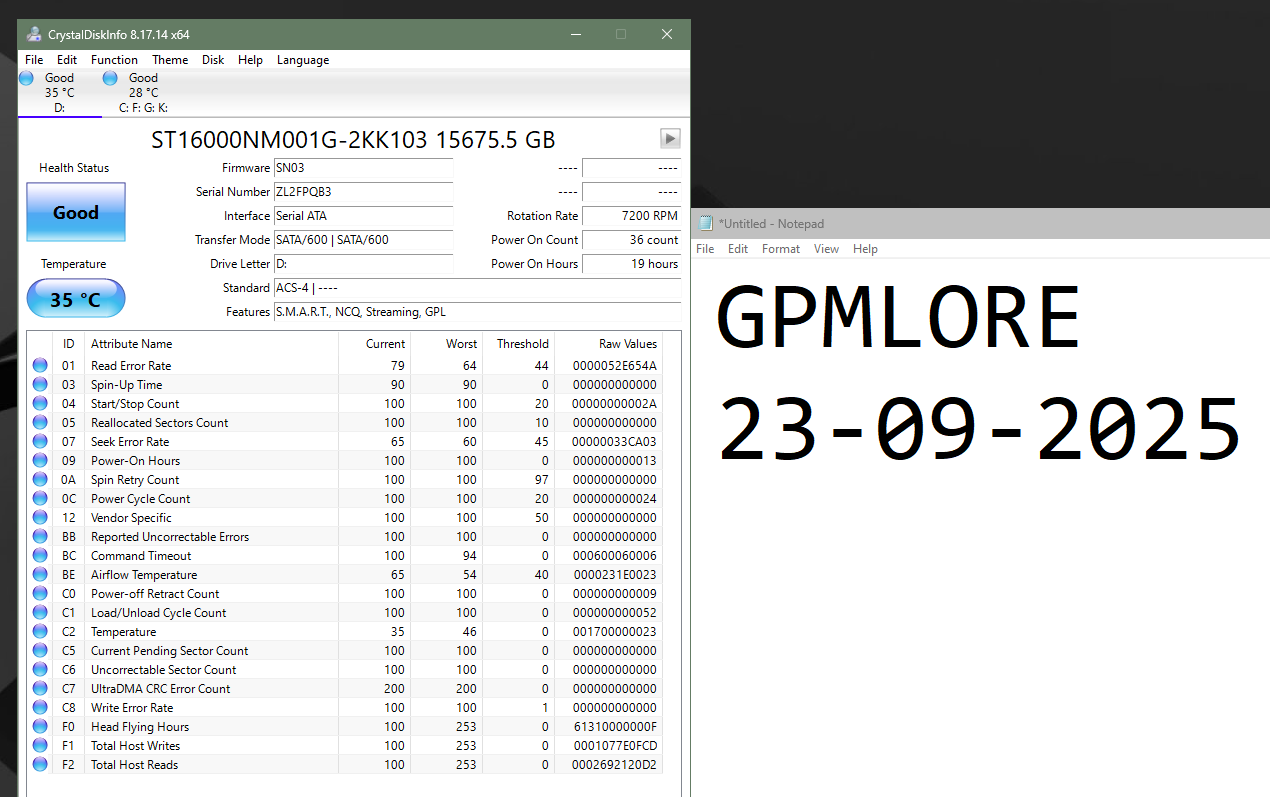The width and height of the screenshot is (1270, 797).
Task: Click the Temperature attribute status orb
Action: click(x=40, y=632)
